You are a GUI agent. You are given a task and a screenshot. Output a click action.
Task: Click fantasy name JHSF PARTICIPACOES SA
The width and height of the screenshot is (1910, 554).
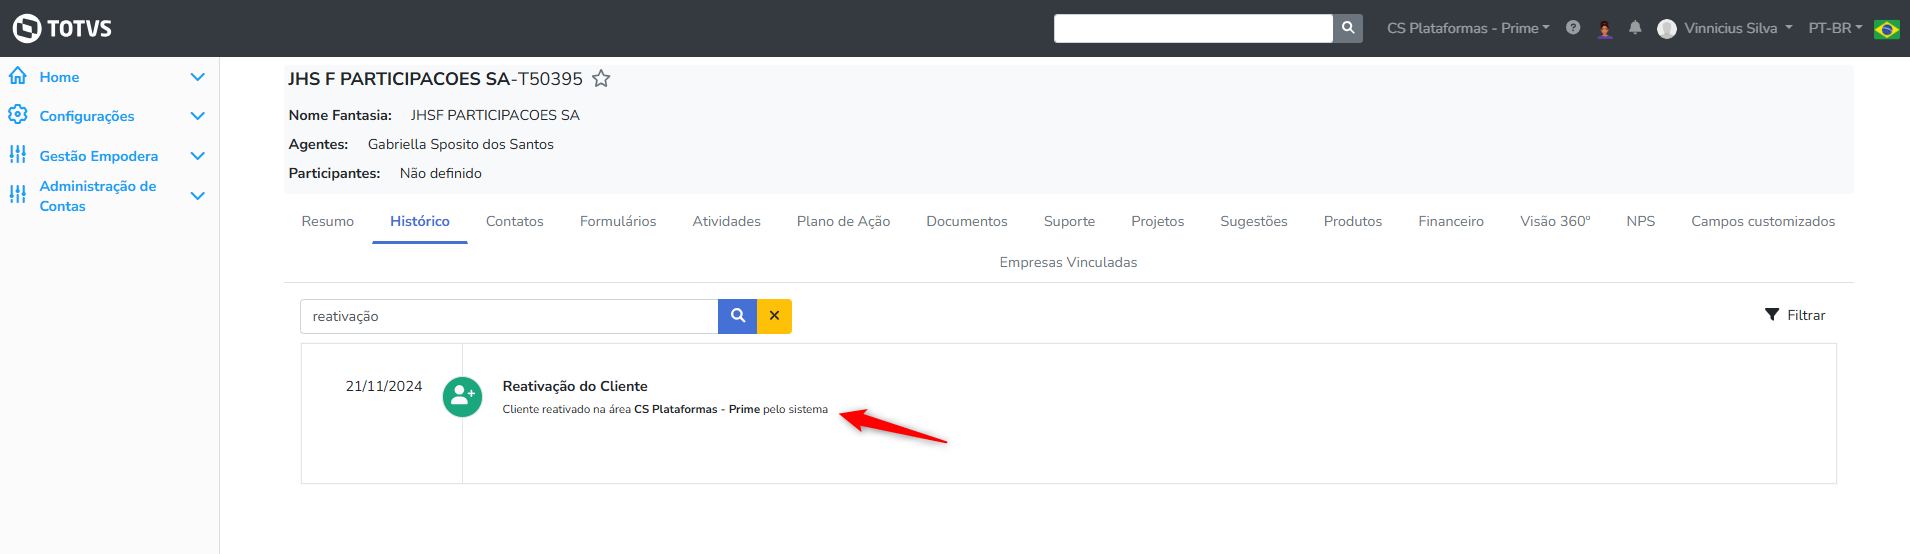coord(495,115)
